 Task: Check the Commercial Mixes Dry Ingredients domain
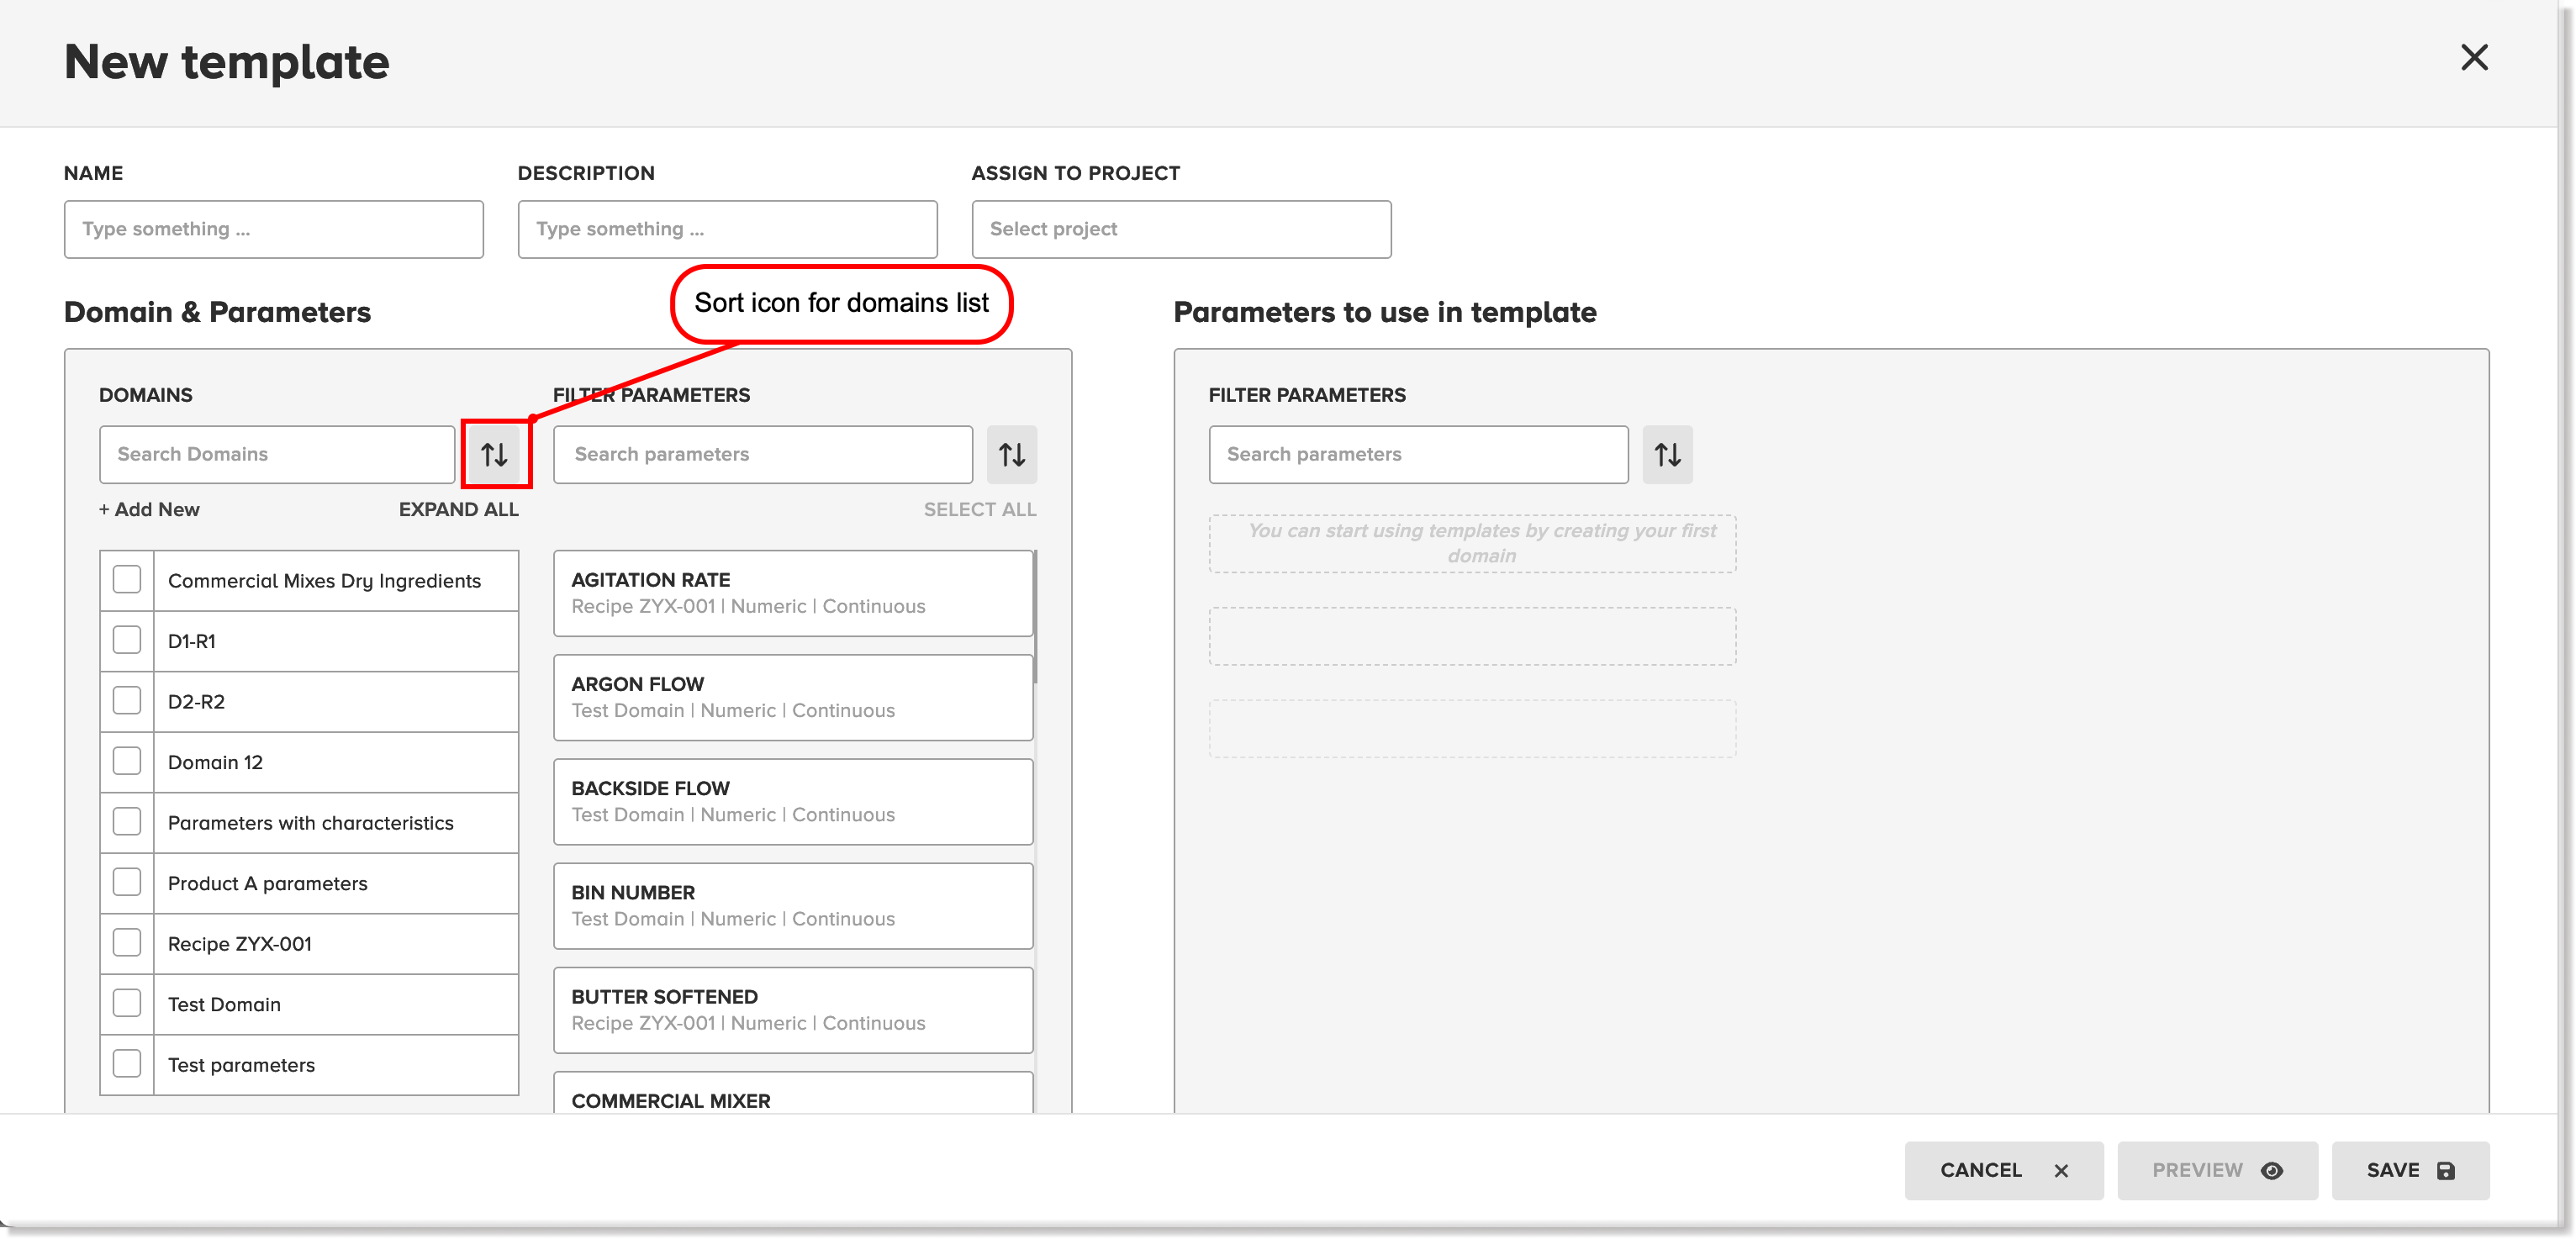pyautogui.click(x=126, y=579)
